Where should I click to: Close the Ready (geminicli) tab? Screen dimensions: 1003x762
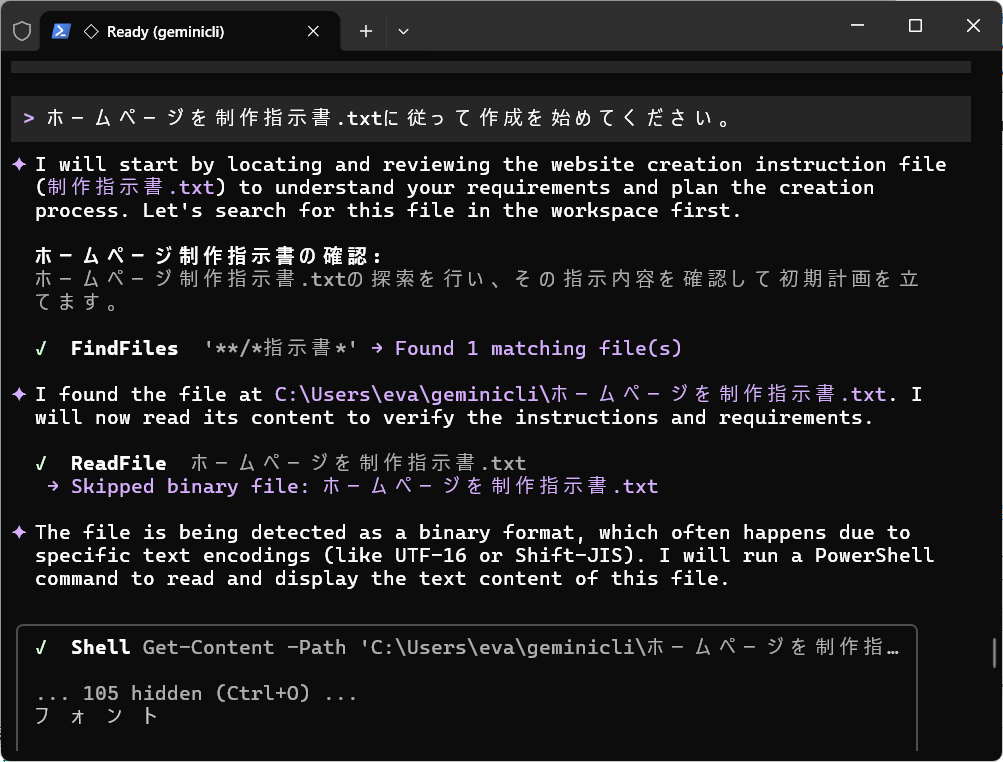click(313, 31)
